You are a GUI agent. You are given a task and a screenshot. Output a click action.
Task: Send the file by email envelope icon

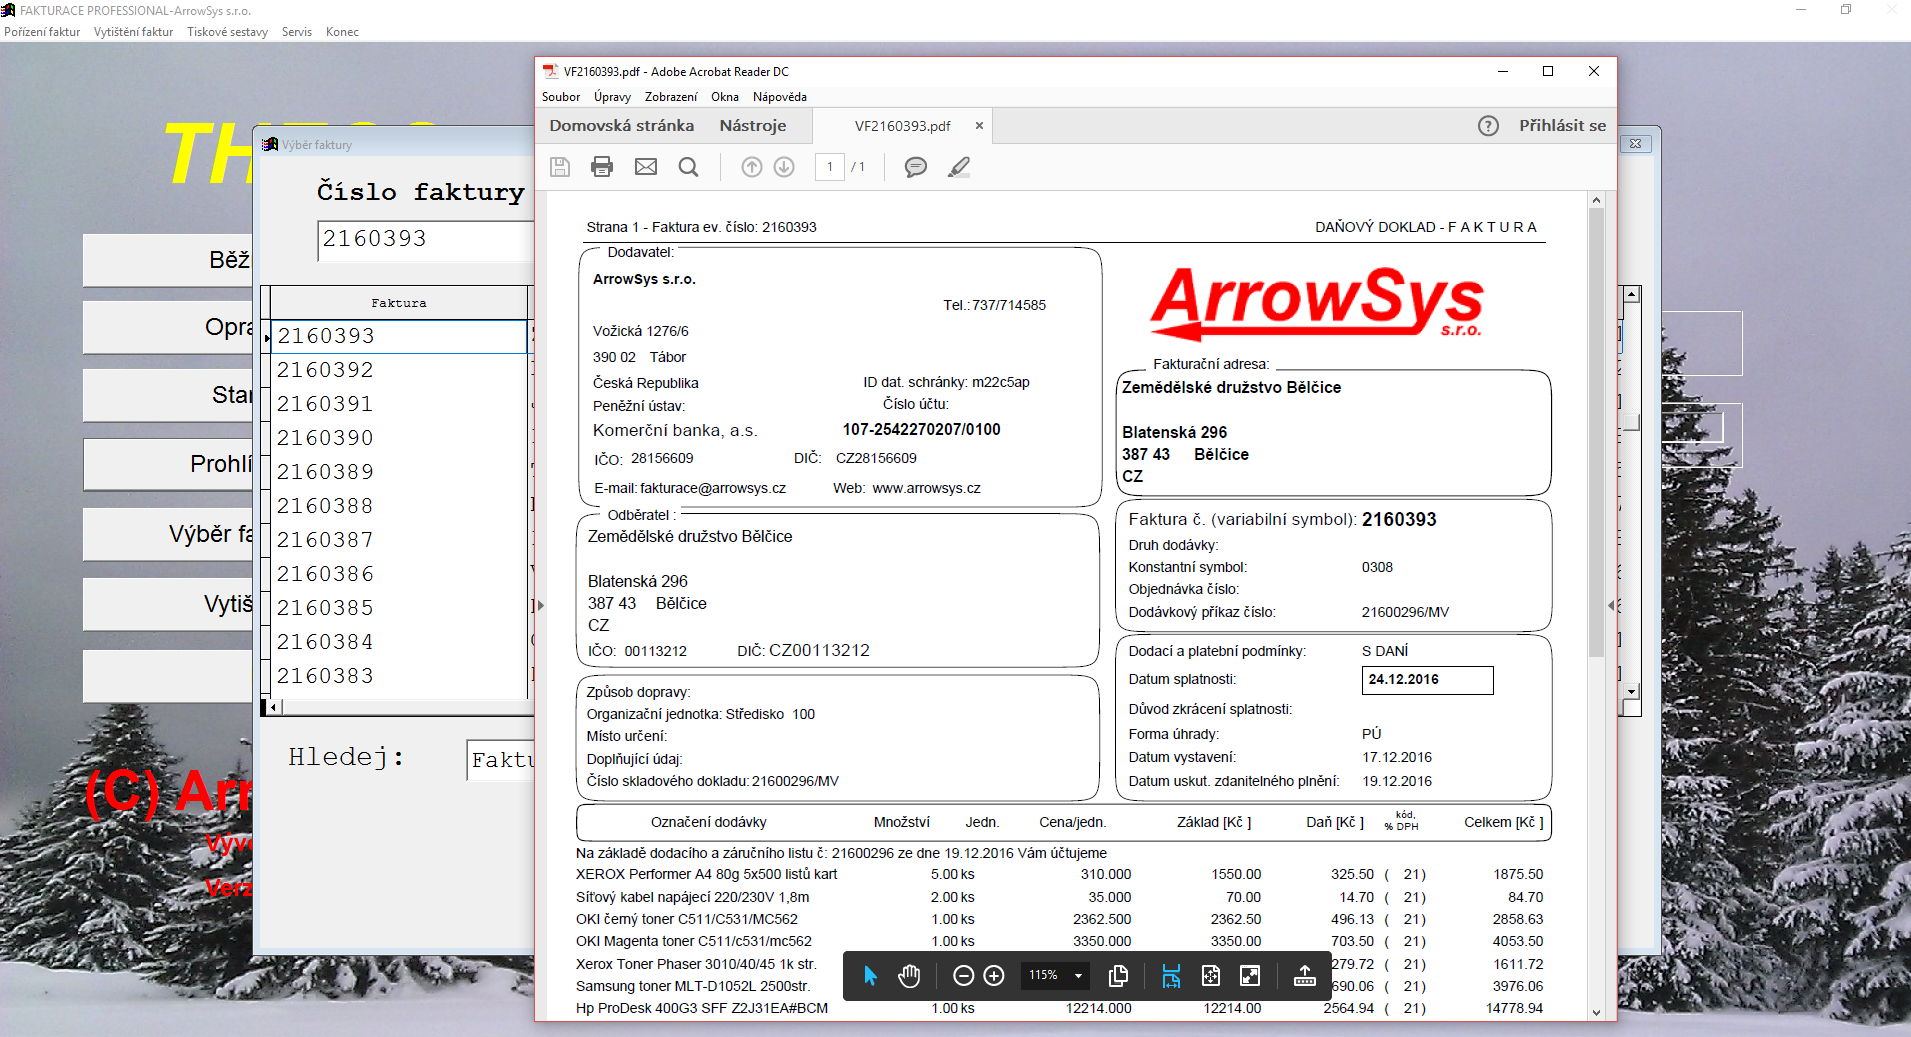[646, 167]
